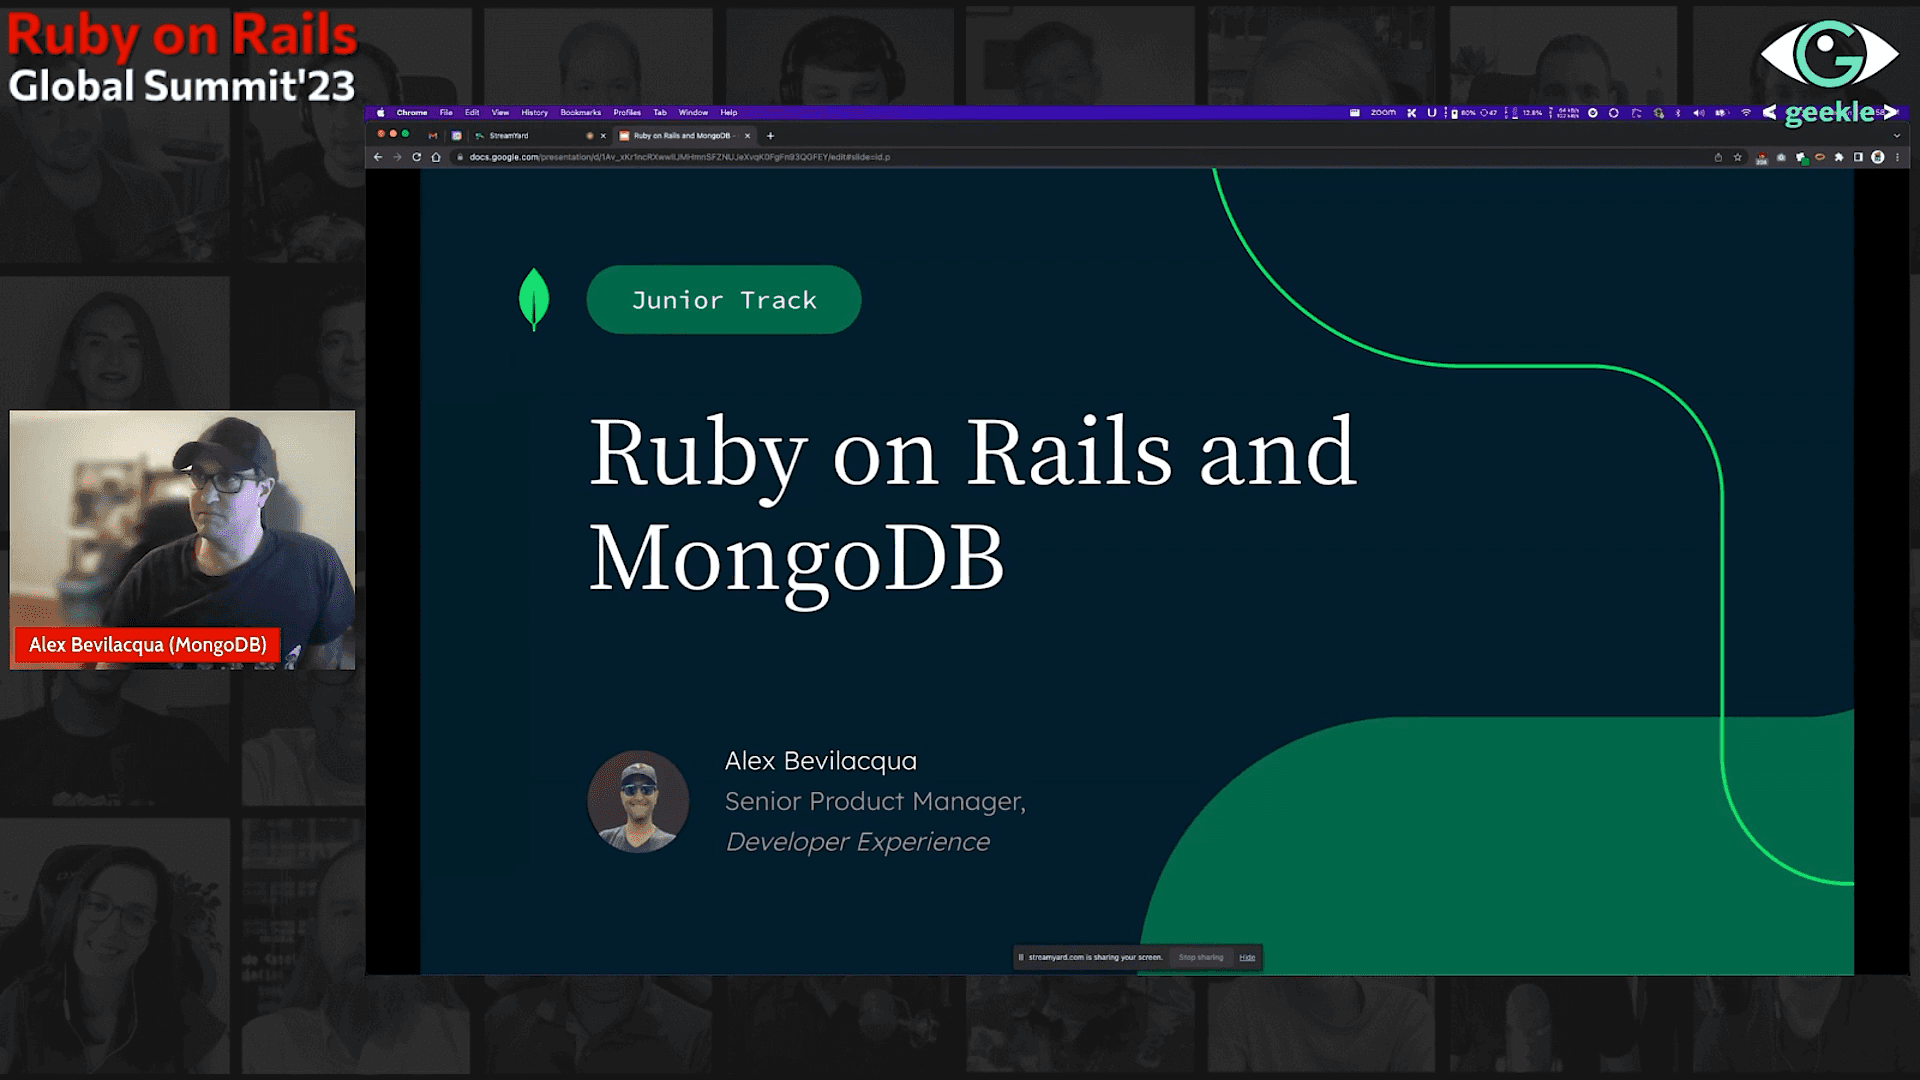The image size is (1920, 1080).
Task: Hide the screen sharing notification
Action: pos(1247,957)
